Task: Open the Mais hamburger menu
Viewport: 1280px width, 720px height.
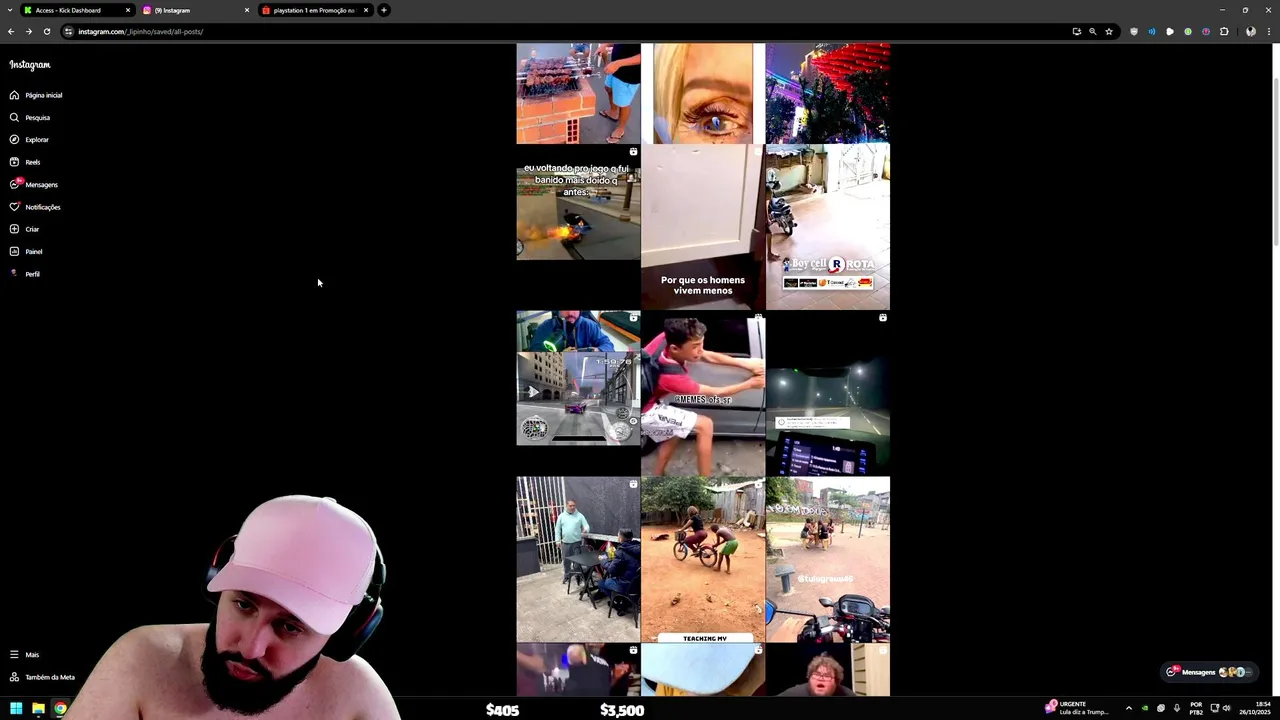Action: 24,654
